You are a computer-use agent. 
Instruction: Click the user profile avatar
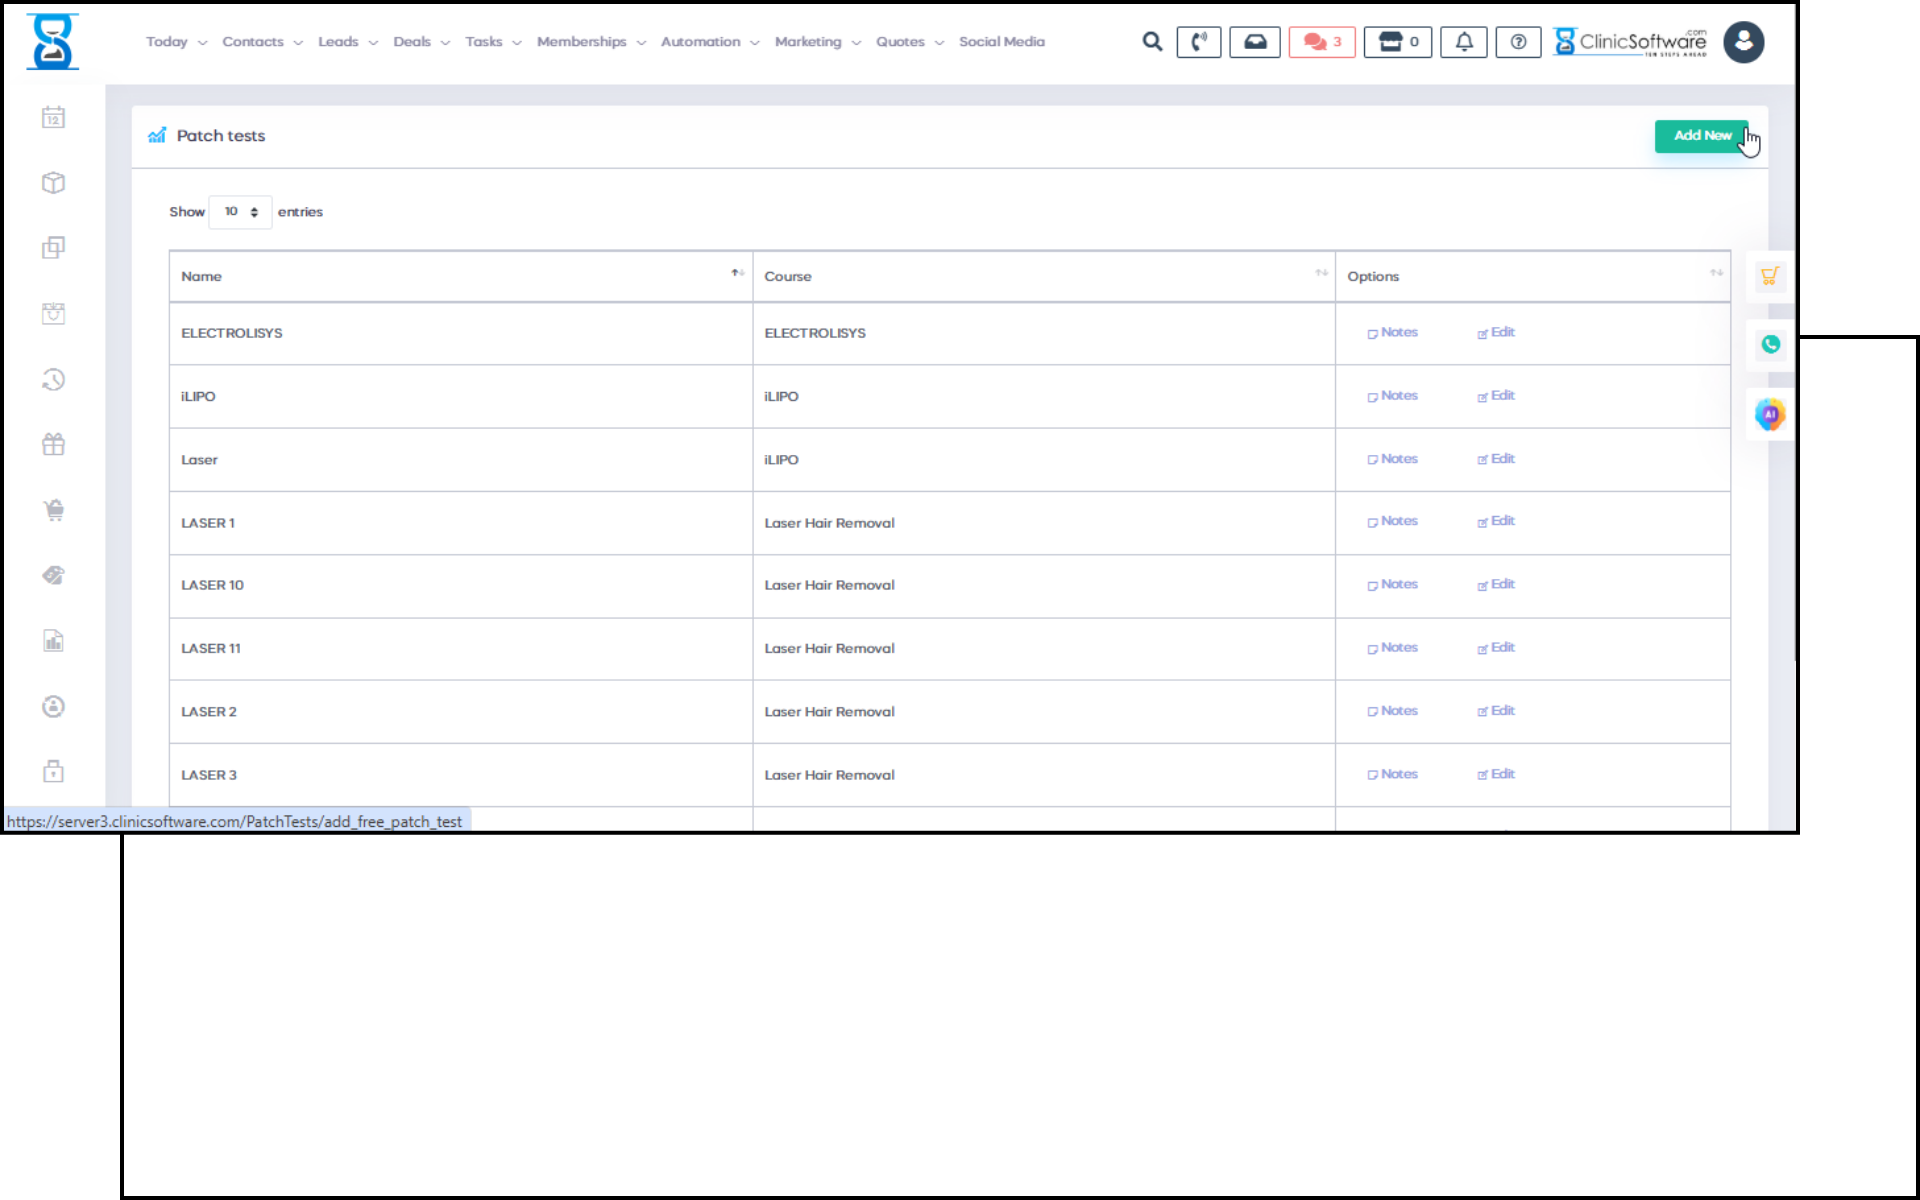(1743, 42)
